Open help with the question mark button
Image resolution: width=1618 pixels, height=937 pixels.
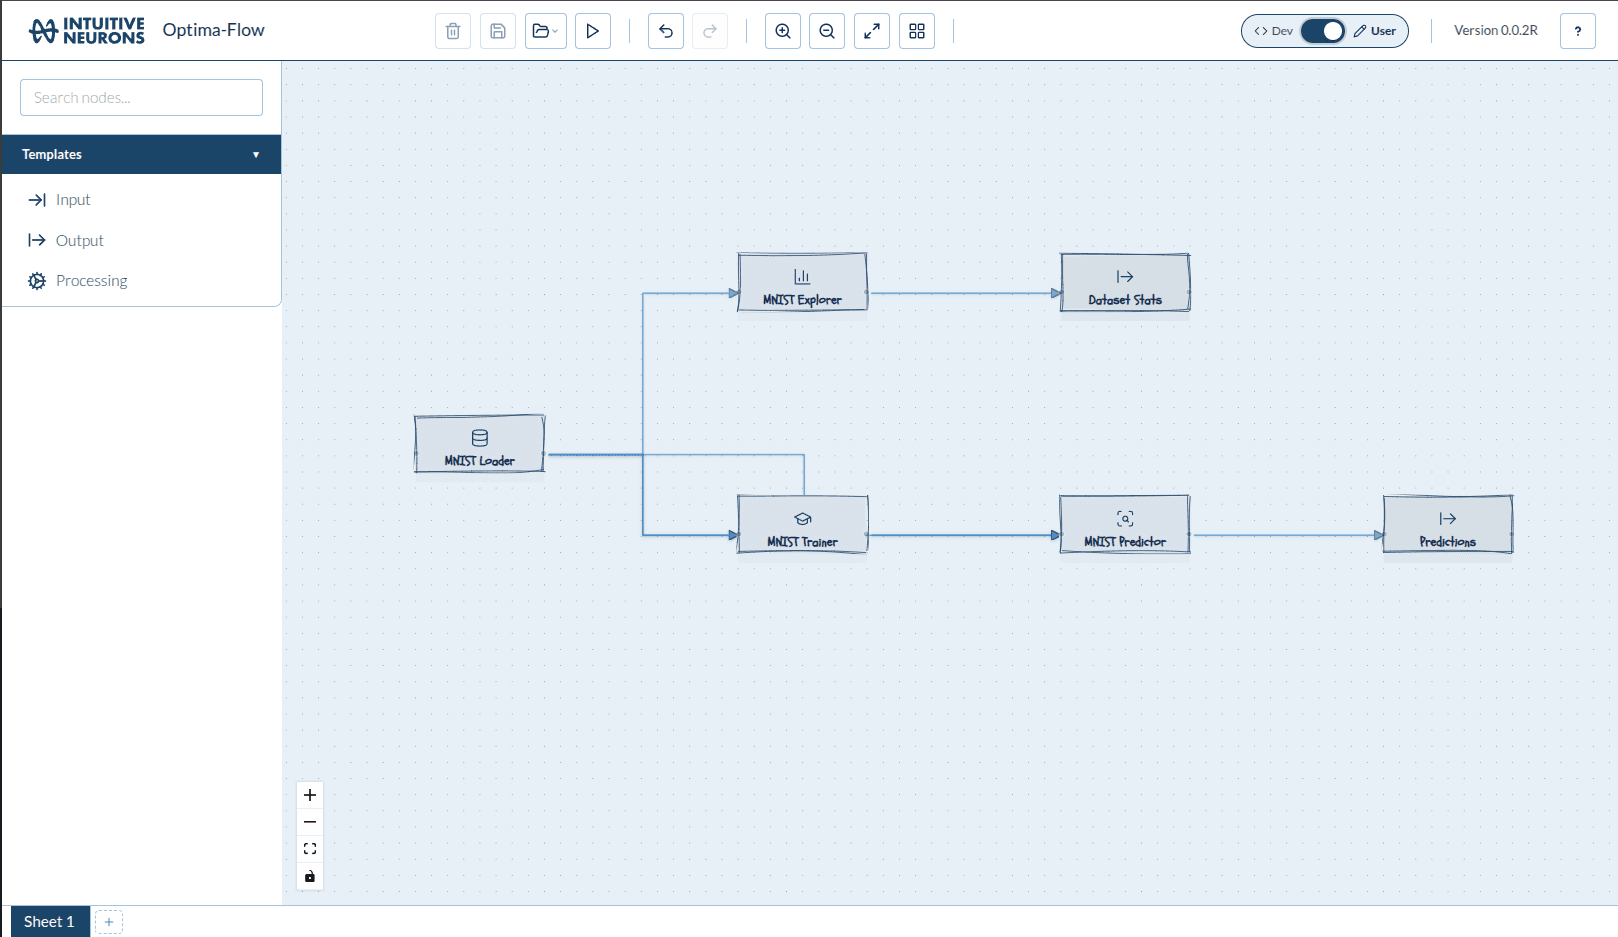[1578, 31]
